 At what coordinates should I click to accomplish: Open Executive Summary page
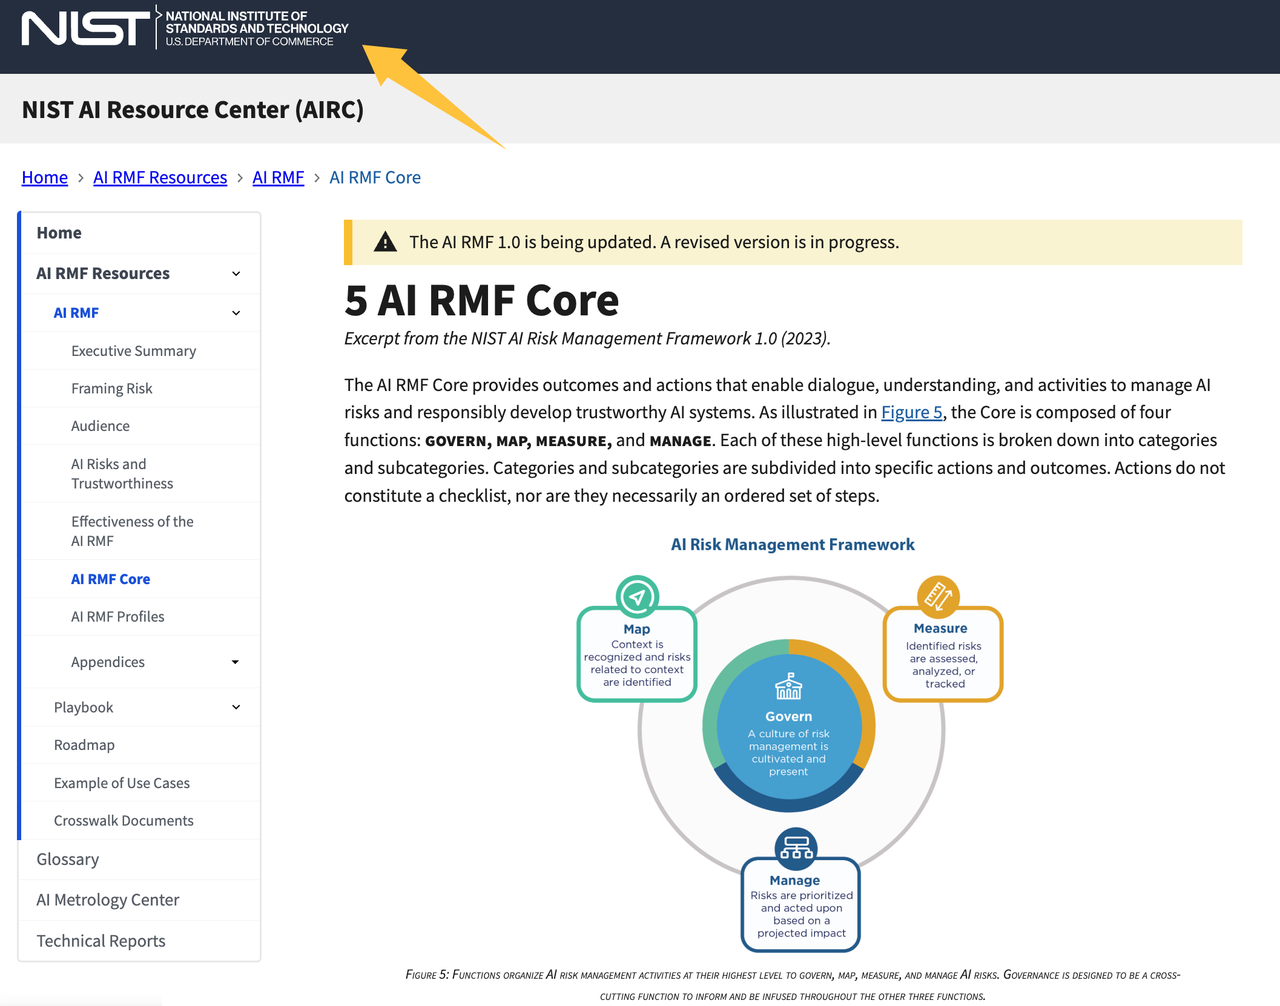tap(134, 351)
